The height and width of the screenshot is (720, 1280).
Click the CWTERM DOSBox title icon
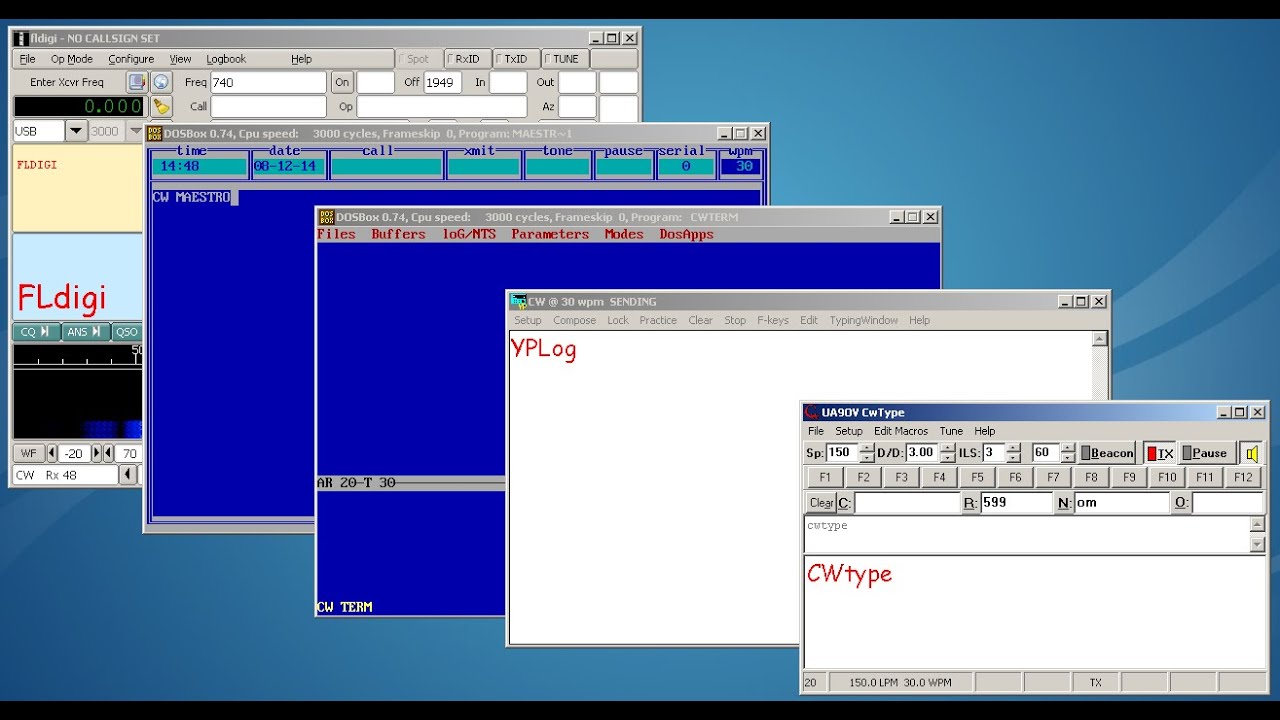[326, 217]
